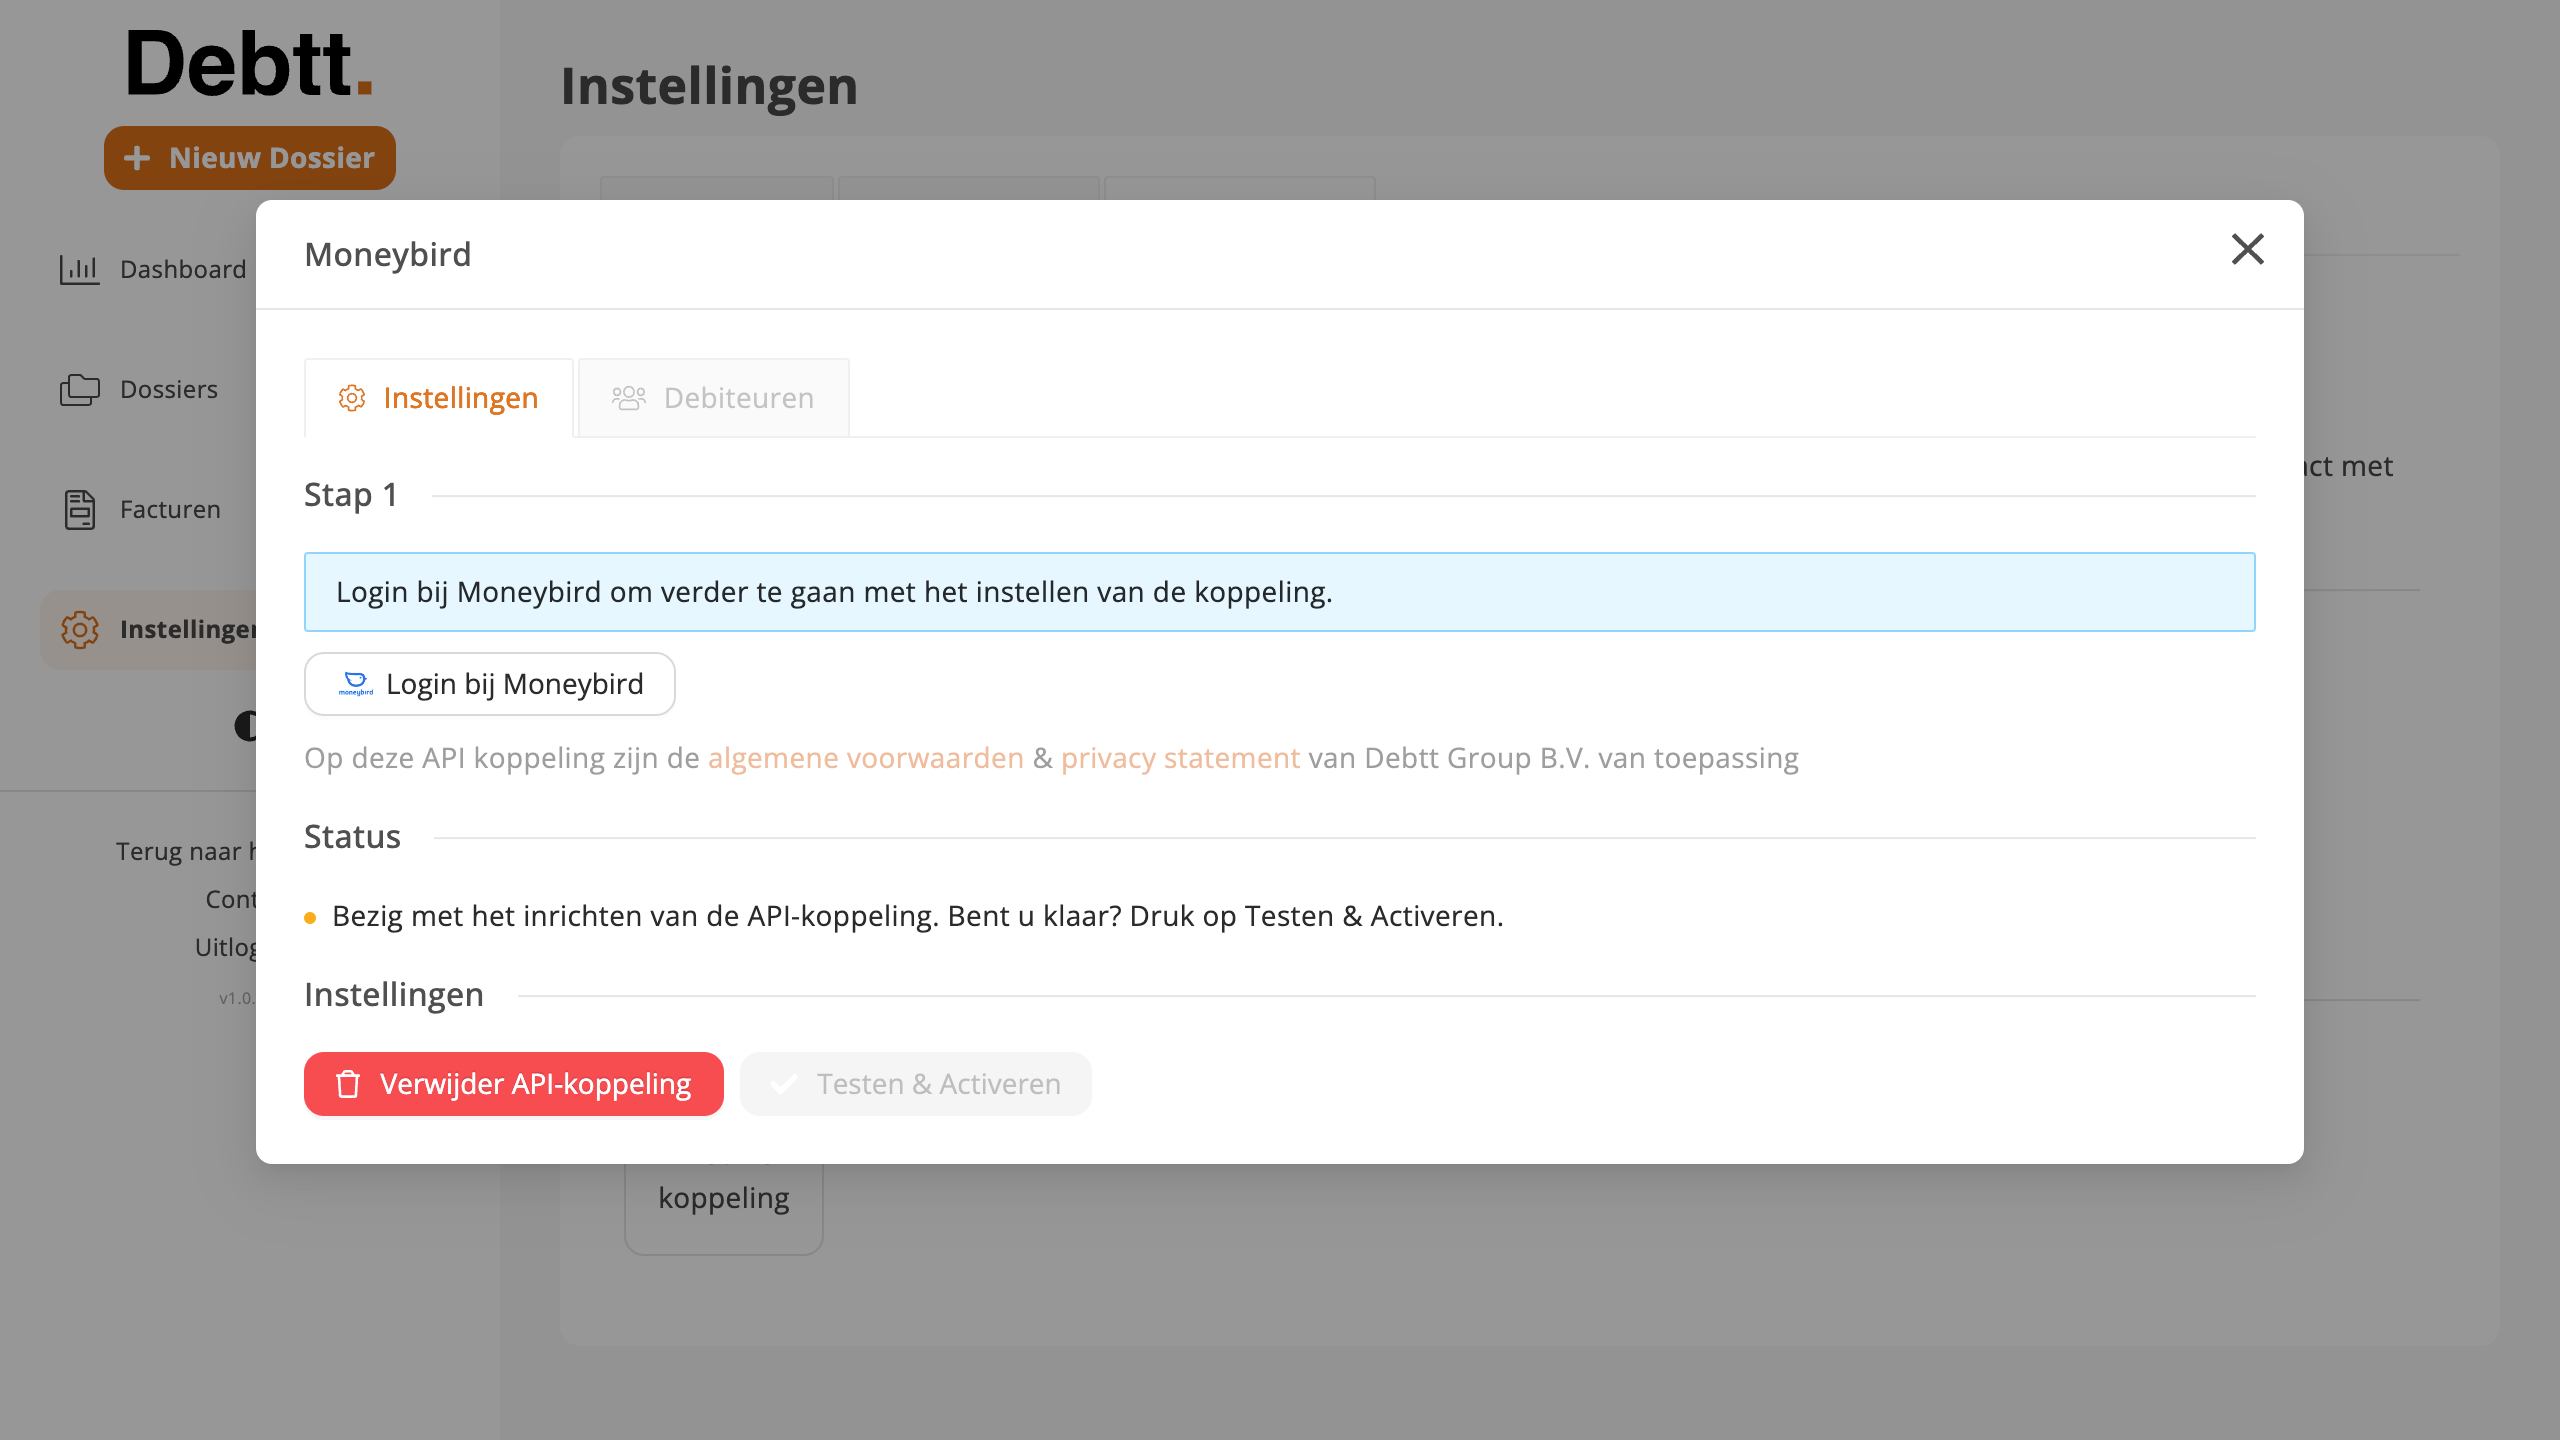Click the Moneybird logo icon on login button
Screen dimensions: 2560x1440
pyautogui.click(x=355, y=683)
